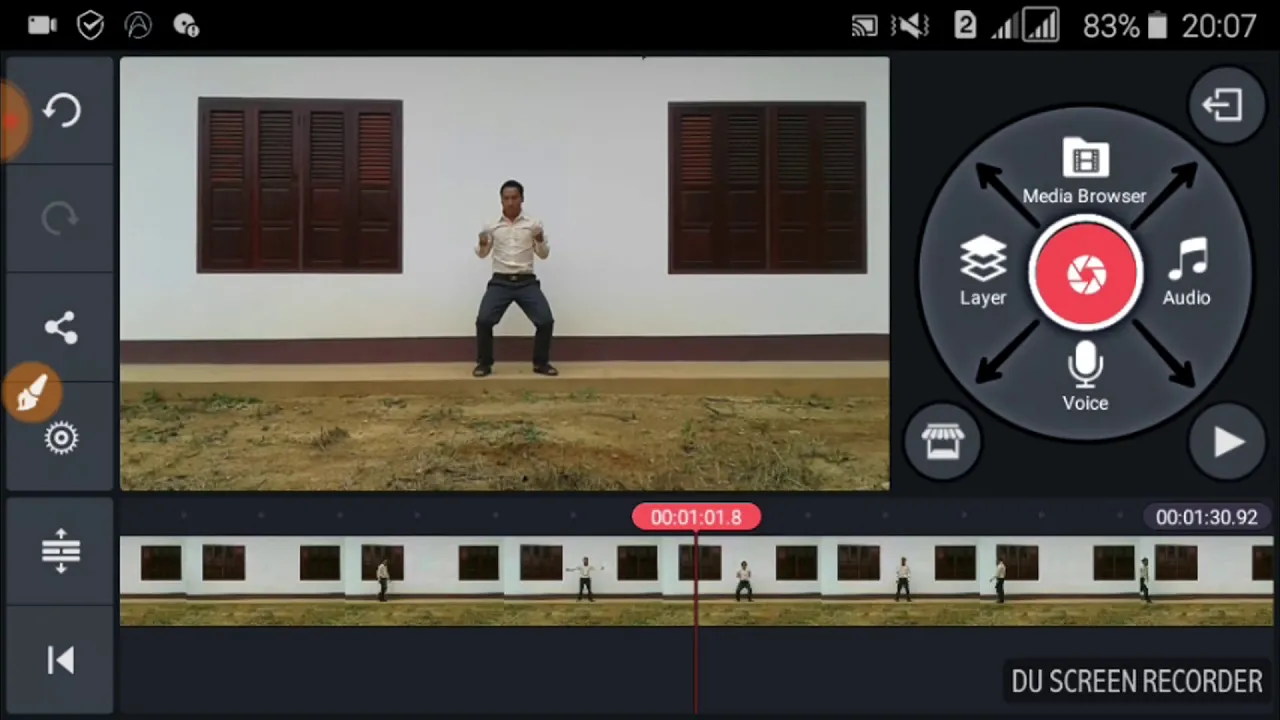Screen dimensions: 1280x720
Task: Tap the battery 83% indicator
Action: coord(1126,26)
